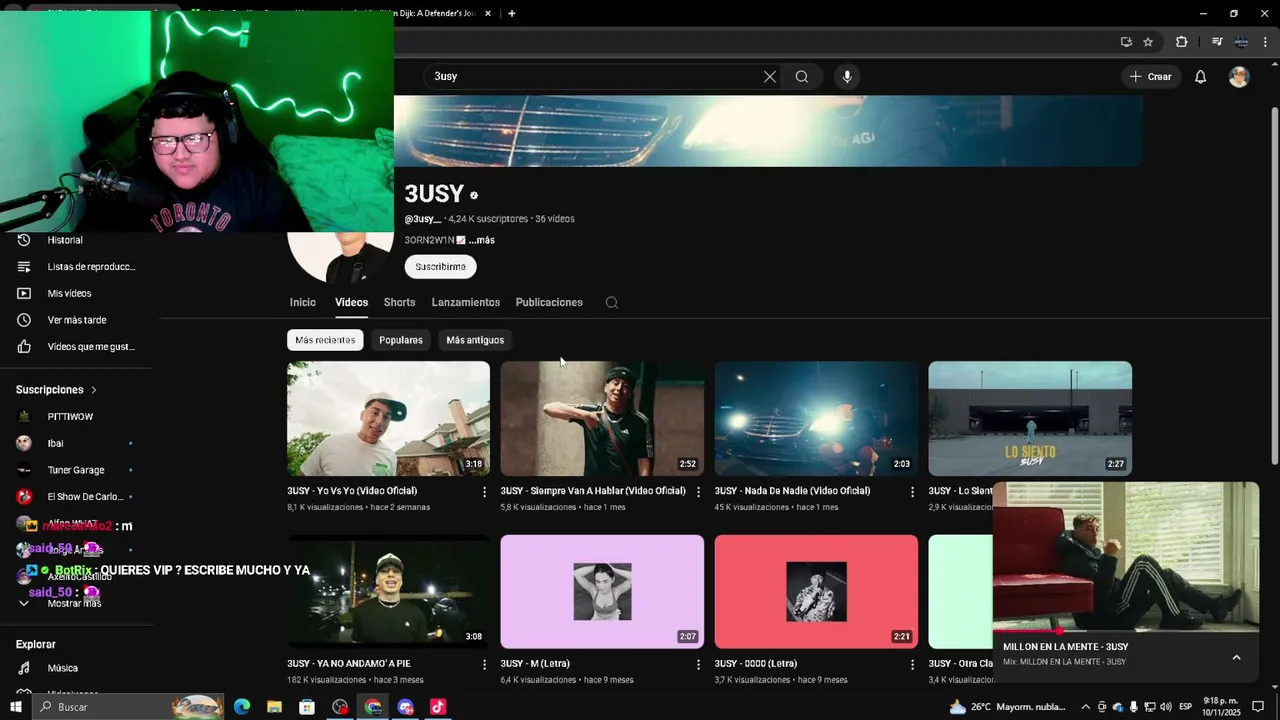Bookmark this page with star icon
The image size is (1280, 720).
pos(1148,42)
